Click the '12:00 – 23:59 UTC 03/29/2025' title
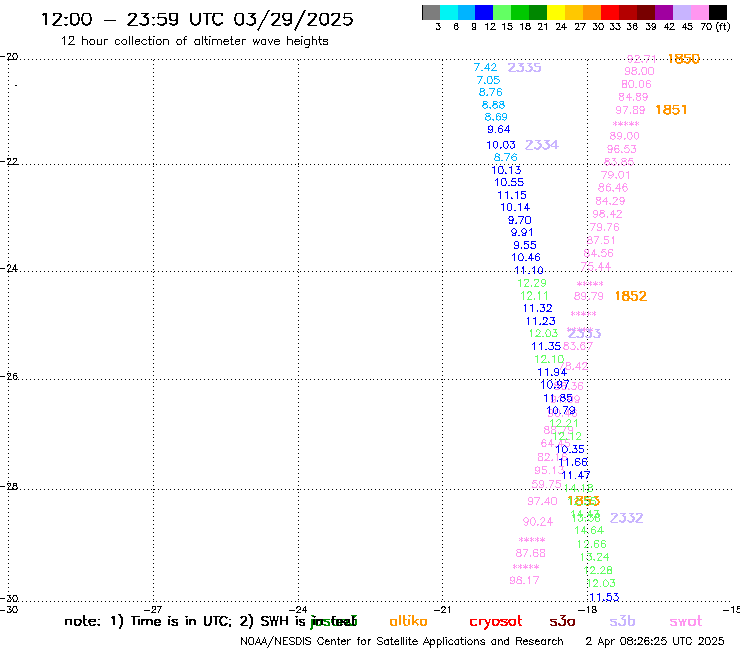The width and height of the screenshot is (740, 650). (197, 19)
